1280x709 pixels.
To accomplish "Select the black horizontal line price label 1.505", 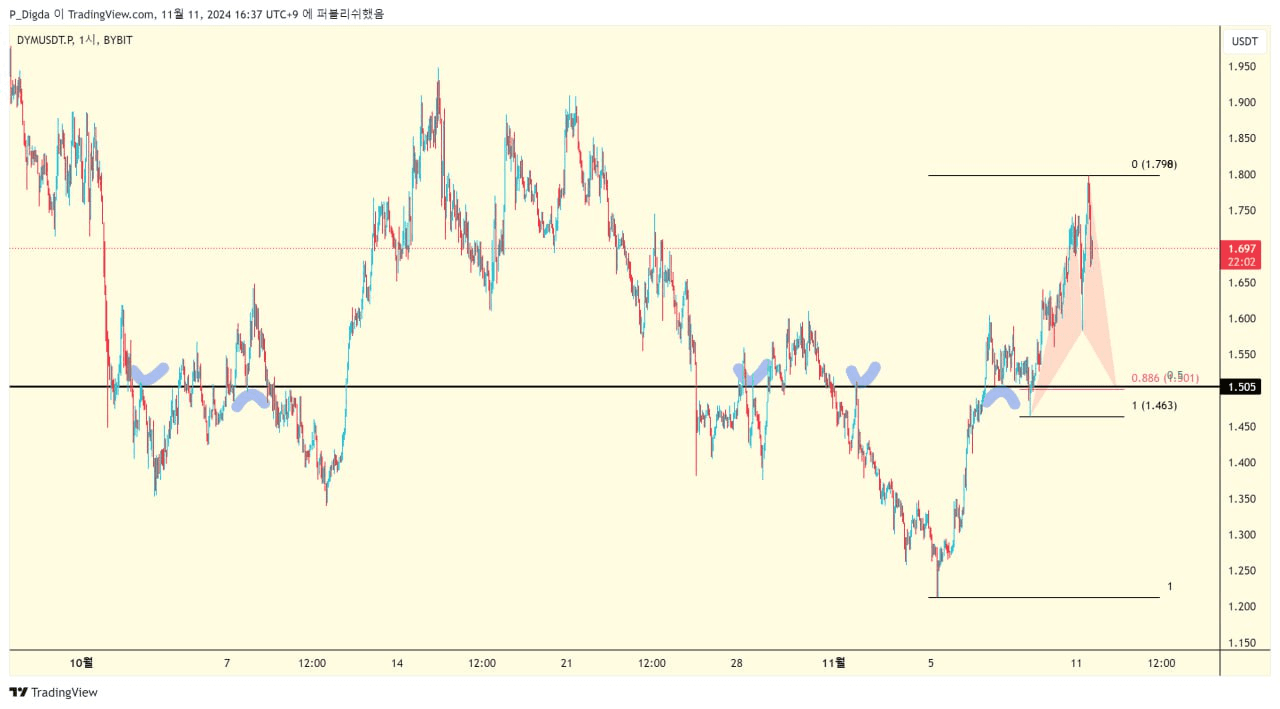I will click(1243, 387).
